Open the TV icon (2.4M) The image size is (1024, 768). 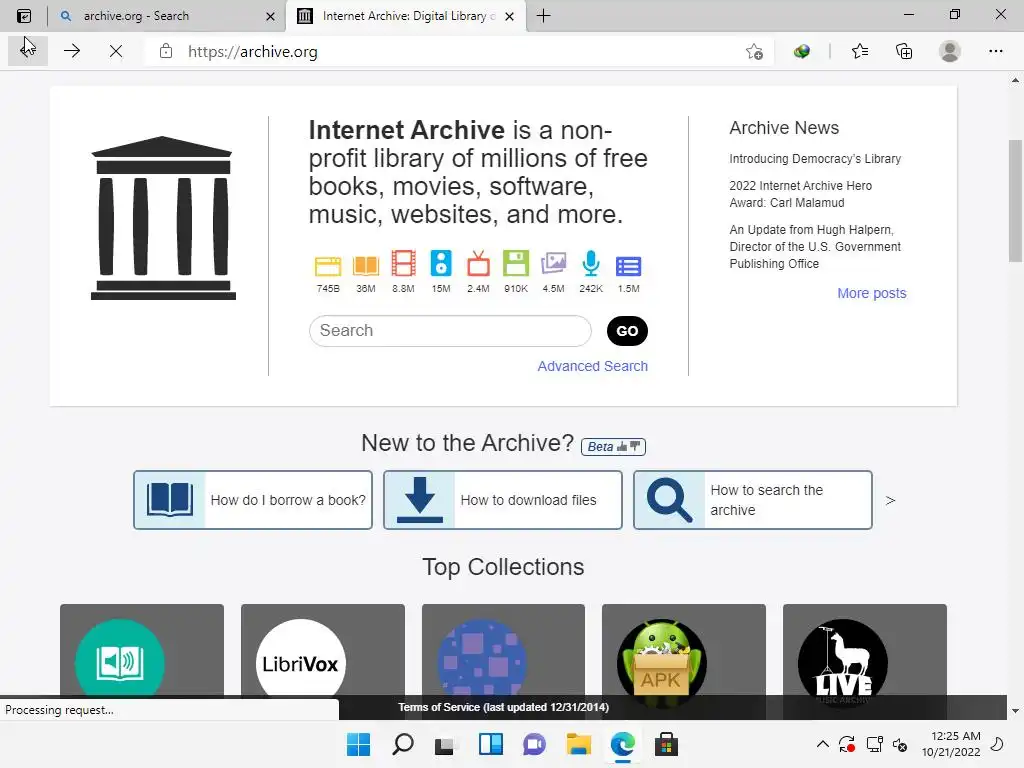tap(478, 264)
